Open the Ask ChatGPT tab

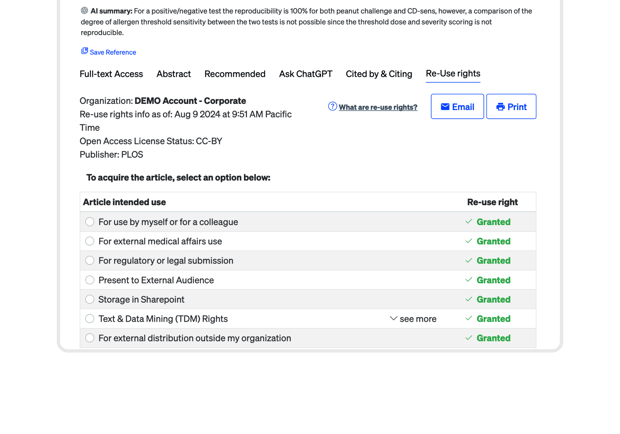pos(305,74)
